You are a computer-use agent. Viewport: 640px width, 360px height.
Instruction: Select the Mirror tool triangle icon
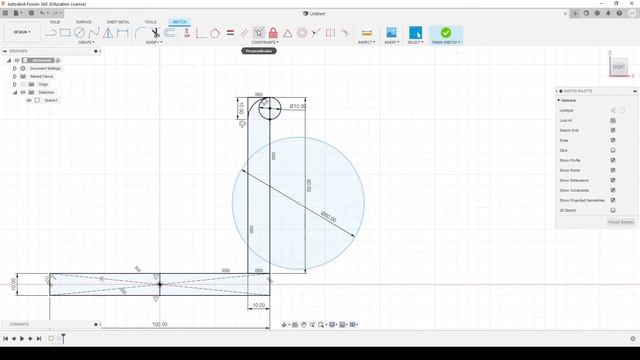[108, 33]
